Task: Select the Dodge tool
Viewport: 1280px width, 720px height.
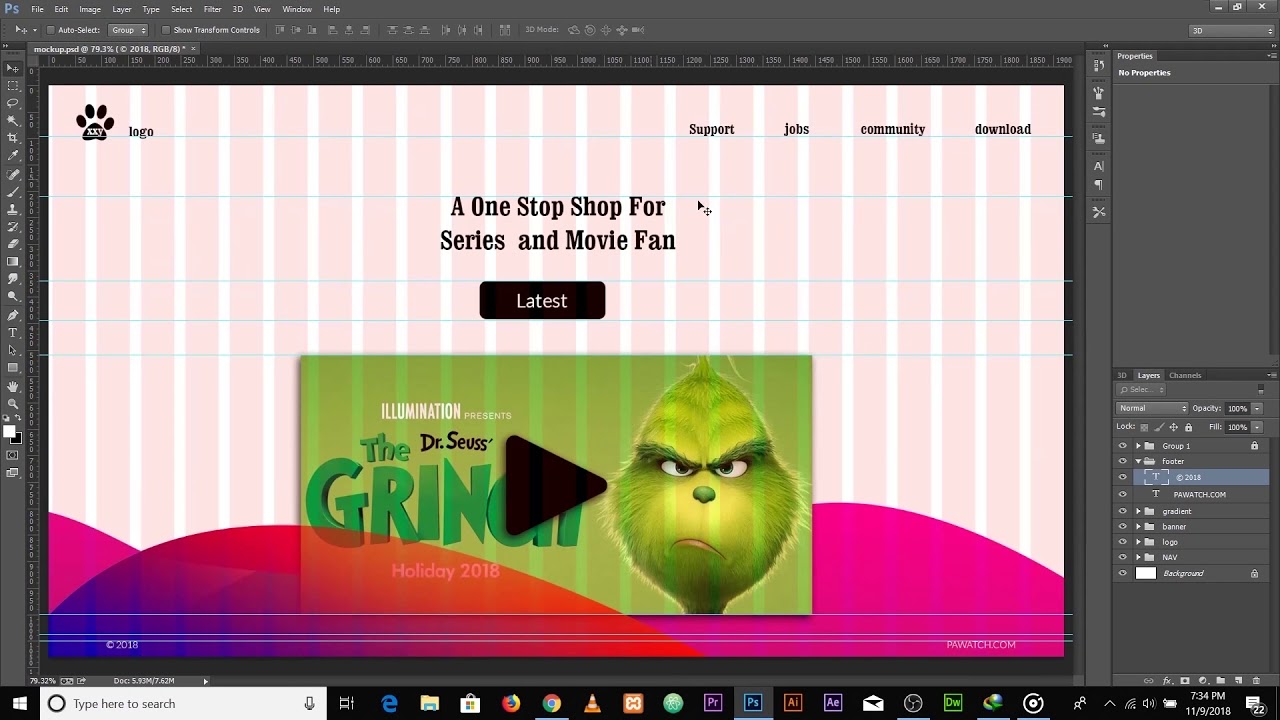Action: point(12,297)
